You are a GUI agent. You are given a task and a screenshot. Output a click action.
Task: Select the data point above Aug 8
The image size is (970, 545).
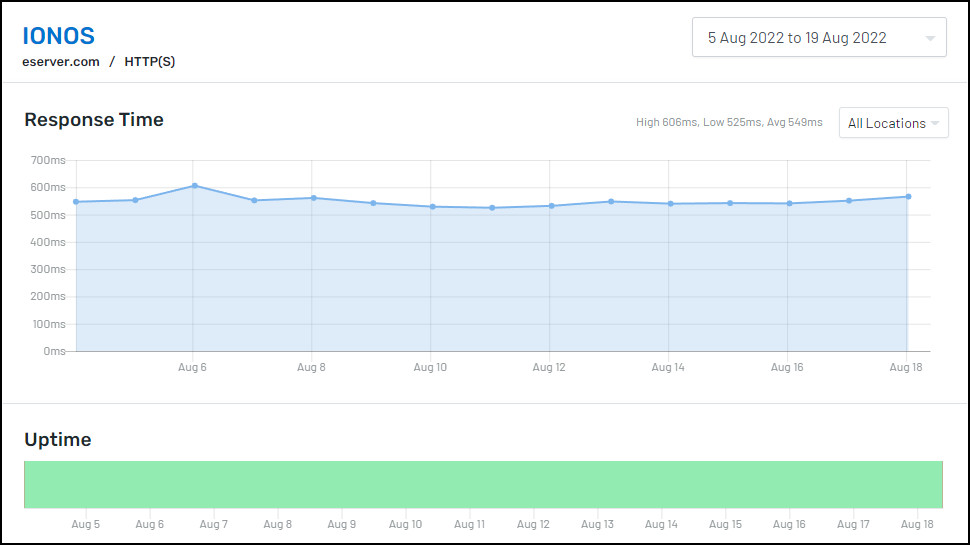[314, 198]
